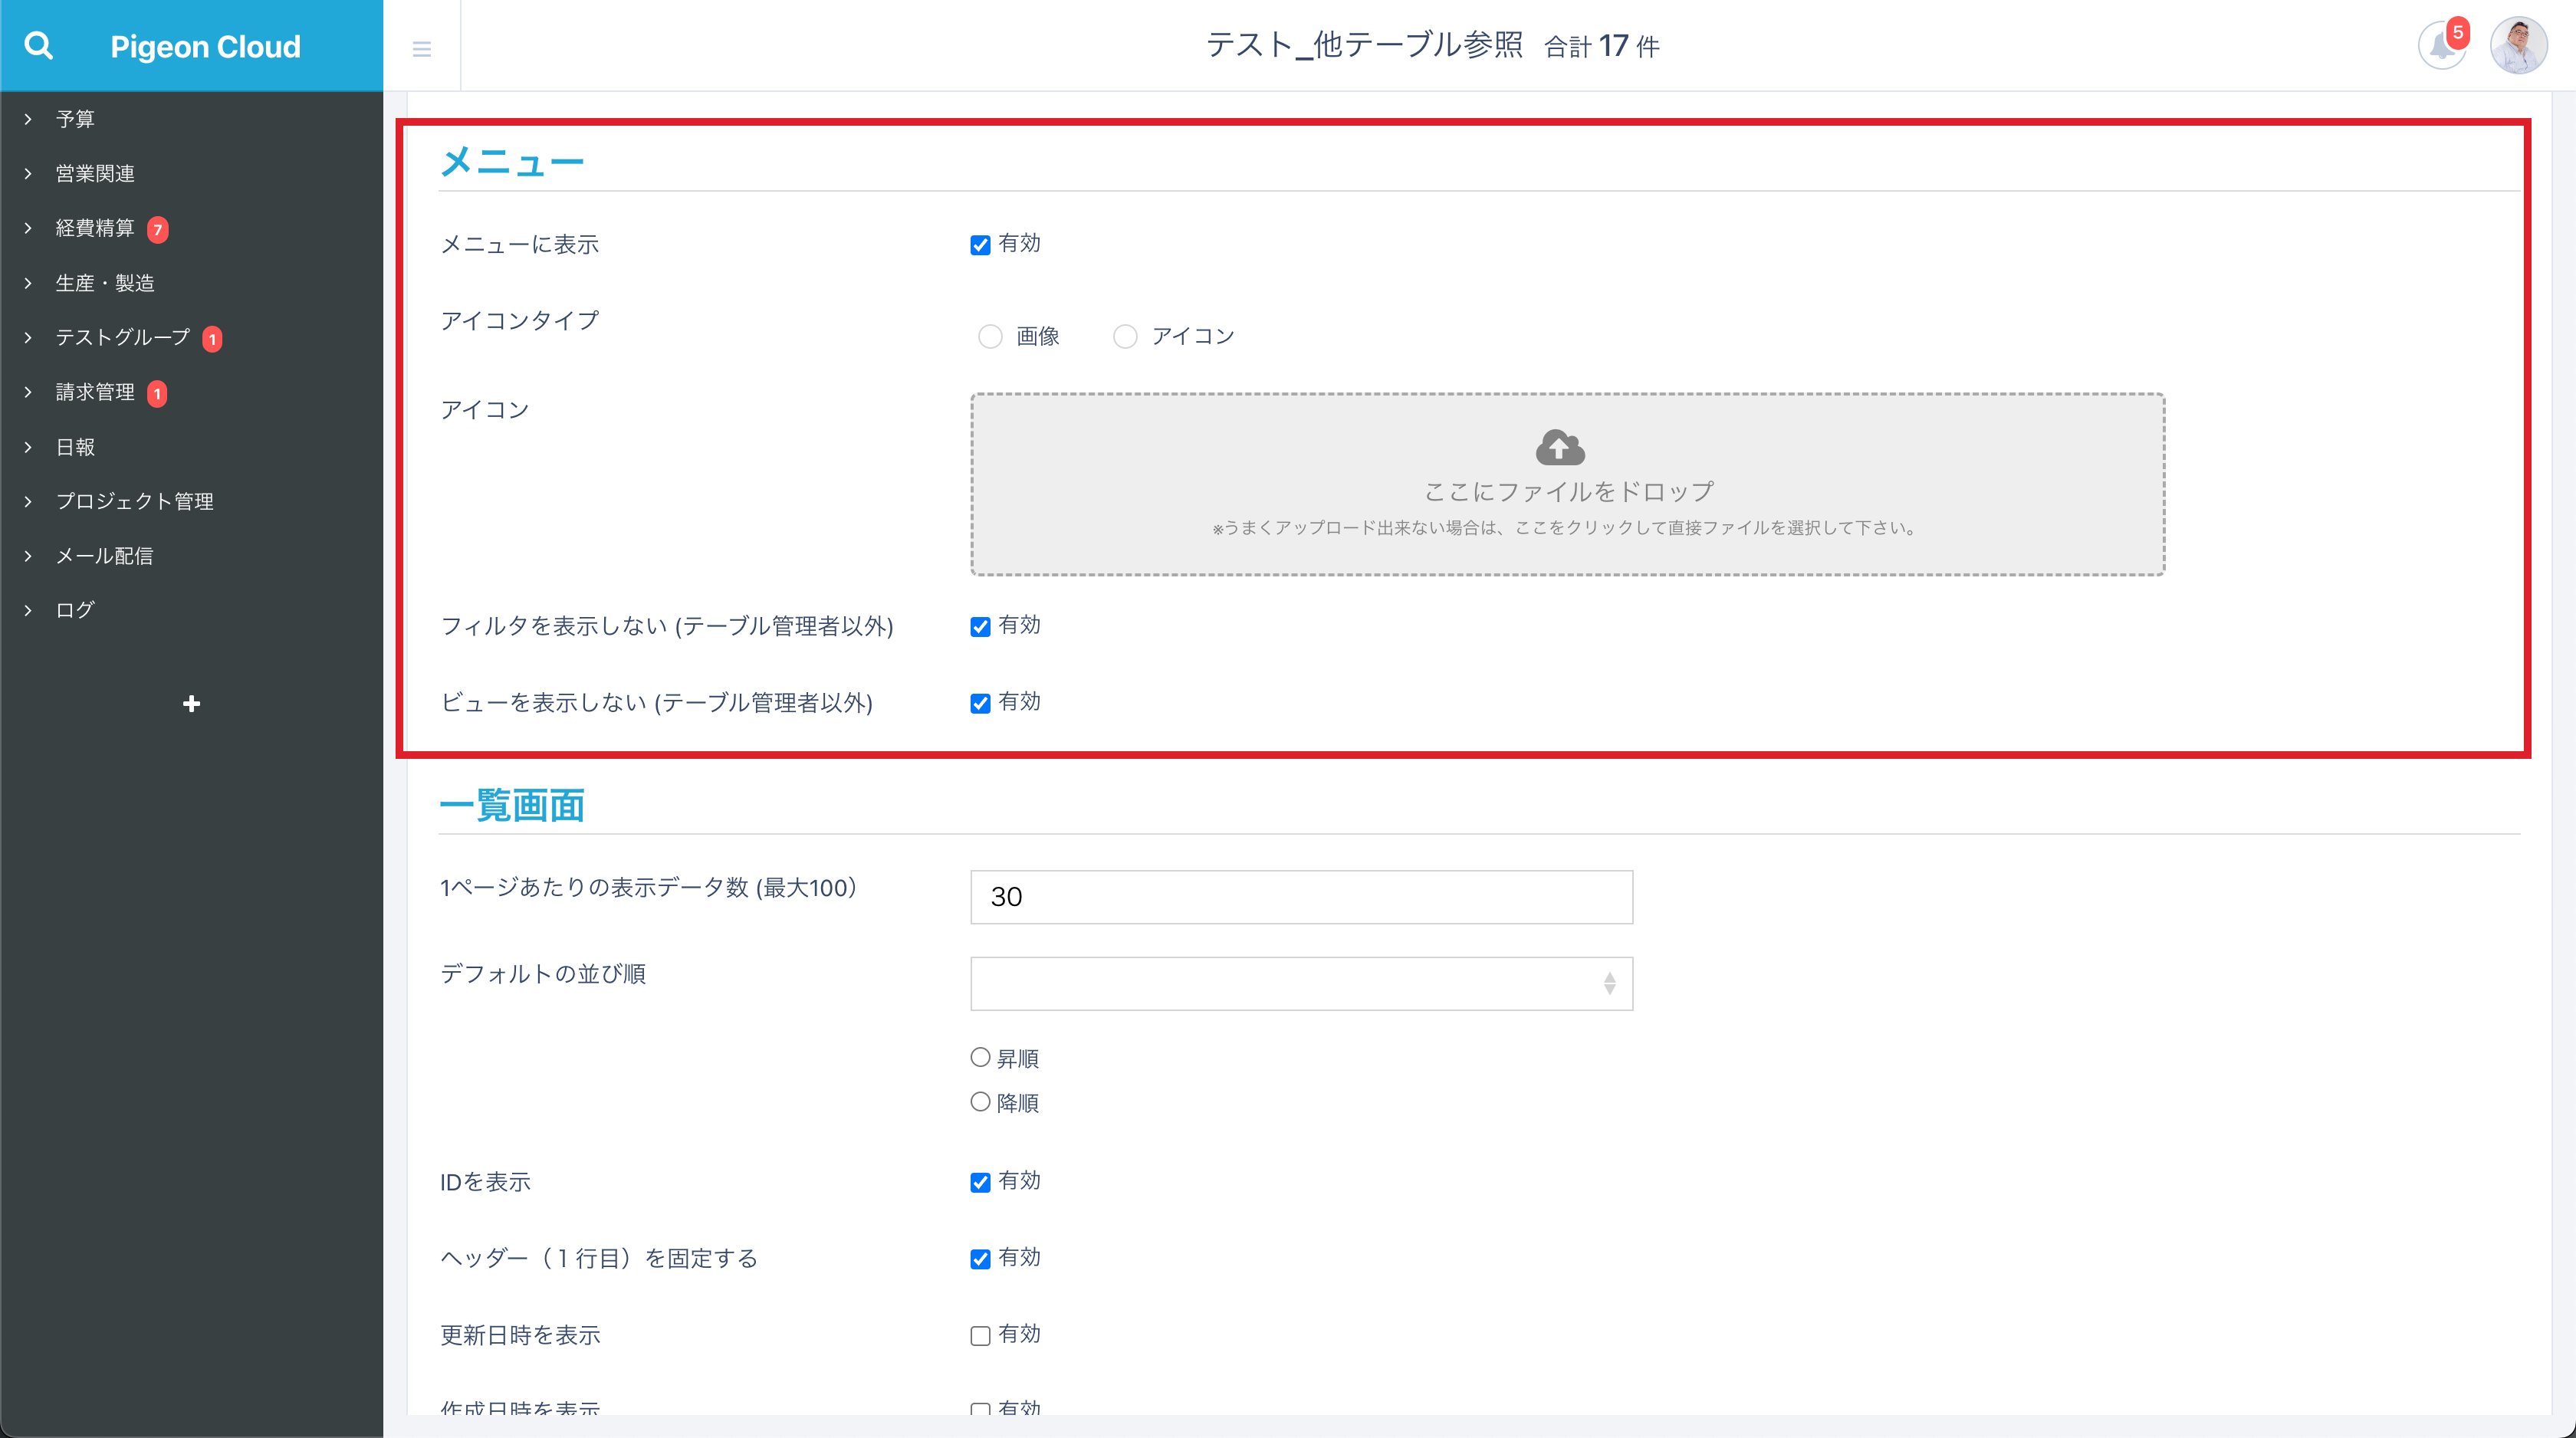Expand the プロジェクト管理 sidebar group
The width and height of the screenshot is (2576, 1438).
(134, 501)
